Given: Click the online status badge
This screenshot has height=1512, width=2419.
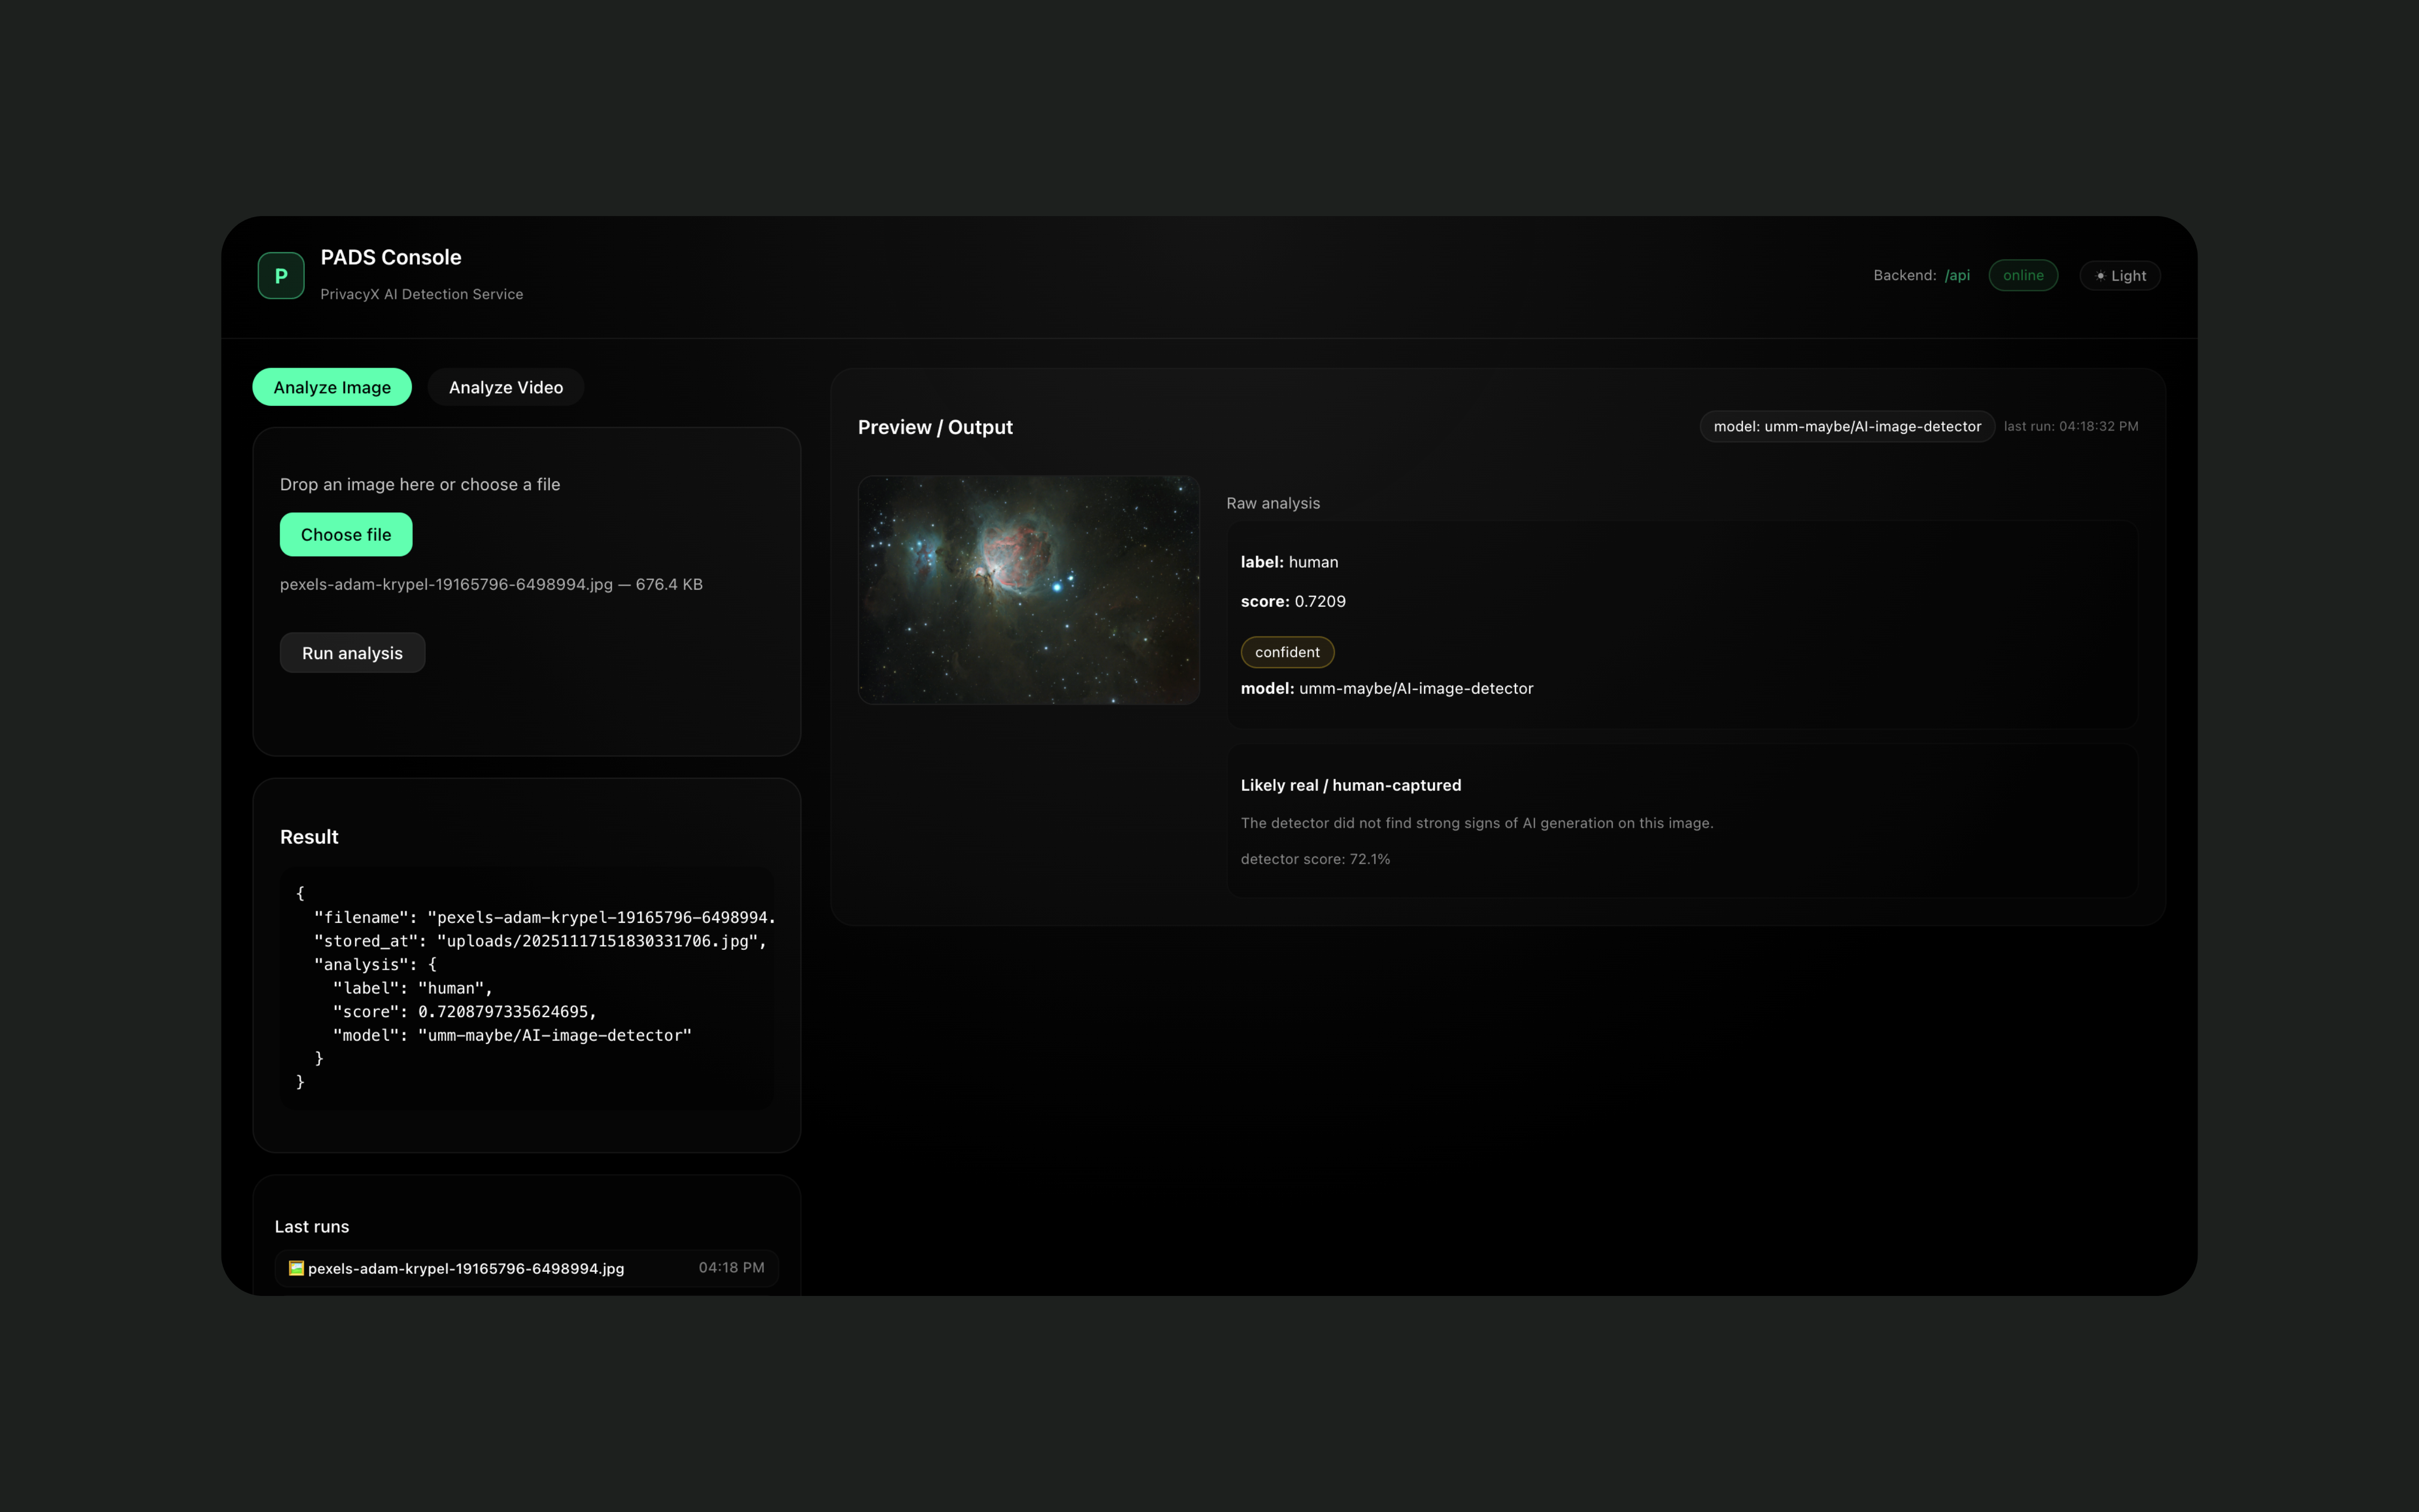Looking at the screenshot, I should [2023, 275].
